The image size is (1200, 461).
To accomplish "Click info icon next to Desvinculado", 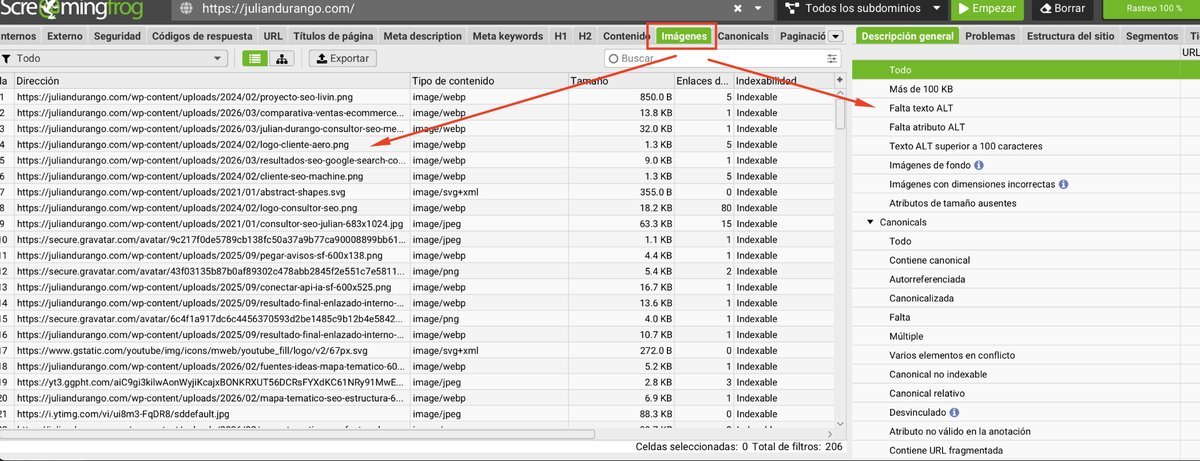I will pos(955,412).
